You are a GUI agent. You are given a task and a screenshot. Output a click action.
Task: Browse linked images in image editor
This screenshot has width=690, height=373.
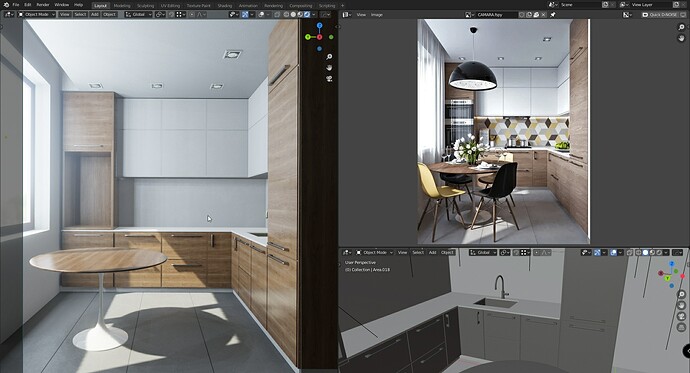(469, 15)
